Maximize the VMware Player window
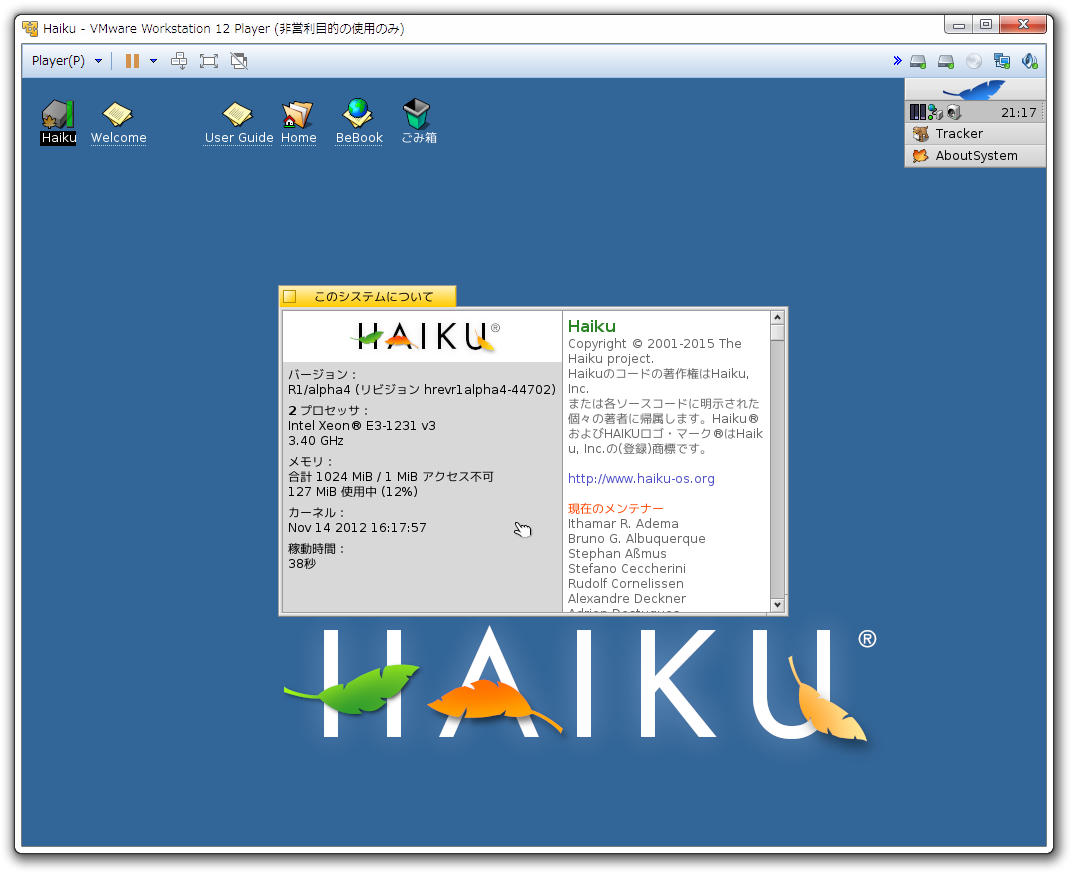 [x=985, y=25]
